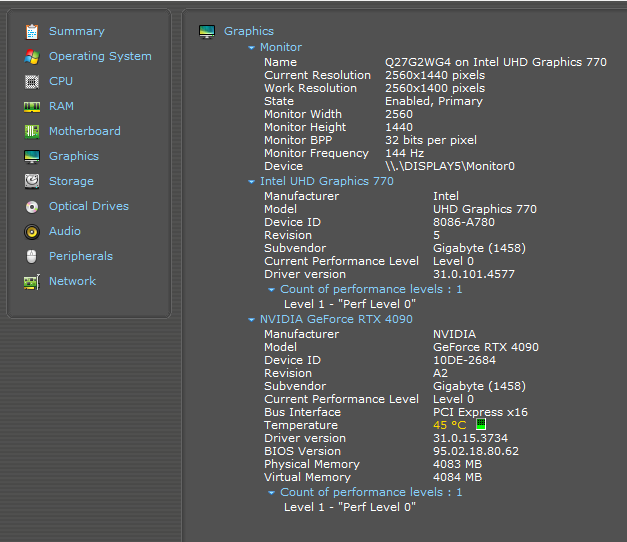
Task: Click the Model value UHD Graphics 770
Action: click(x=485, y=210)
